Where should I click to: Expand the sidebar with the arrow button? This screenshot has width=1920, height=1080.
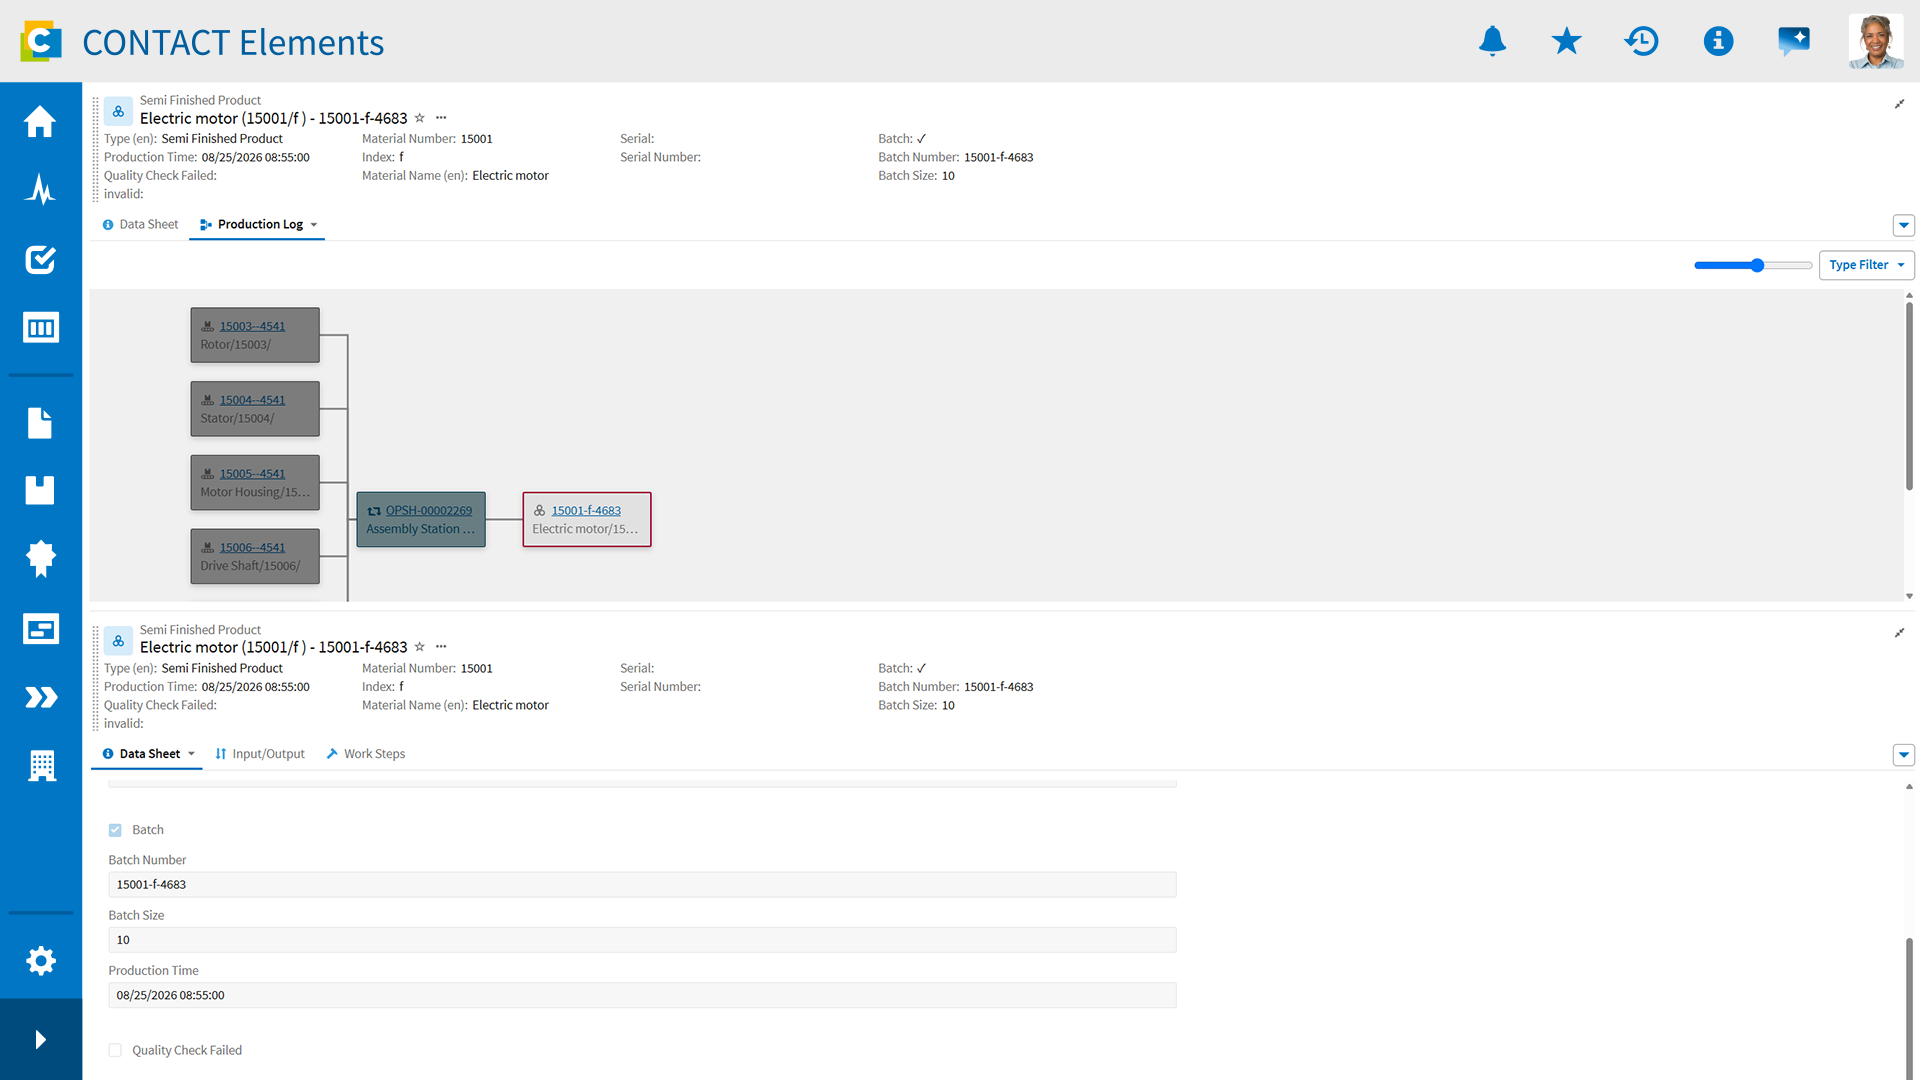(x=40, y=1040)
